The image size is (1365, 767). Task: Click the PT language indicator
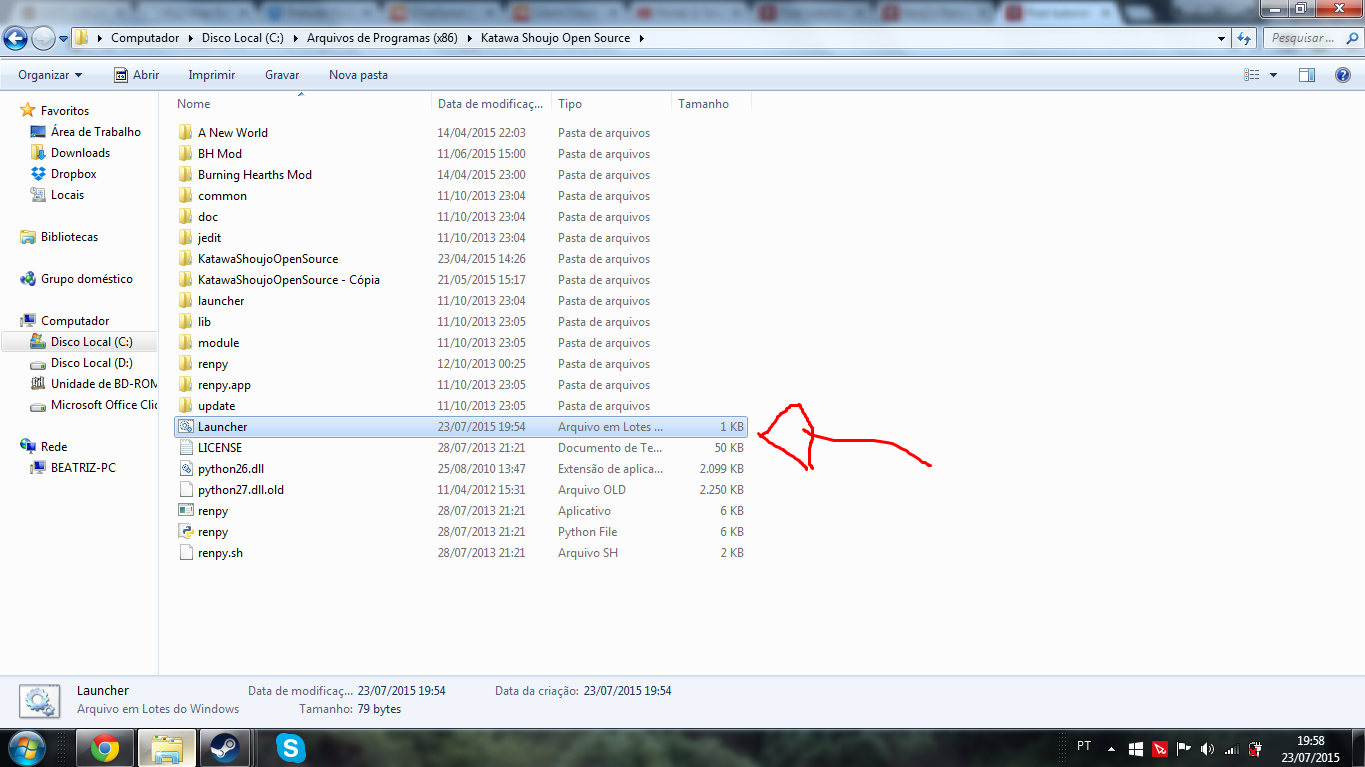[x=1084, y=747]
